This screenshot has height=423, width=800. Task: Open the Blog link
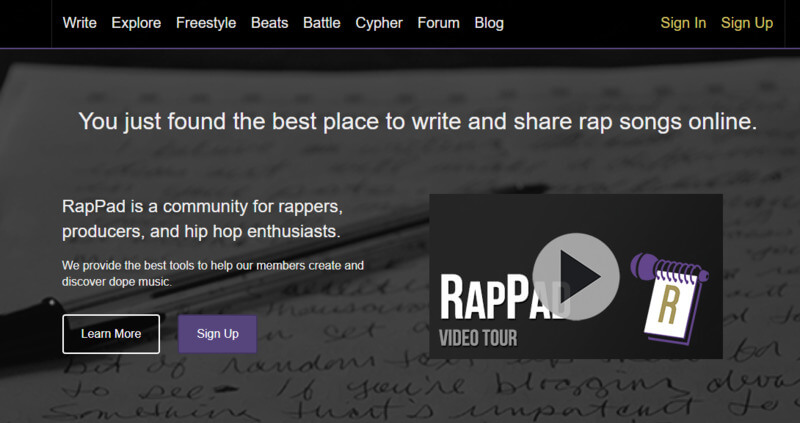point(489,23)
